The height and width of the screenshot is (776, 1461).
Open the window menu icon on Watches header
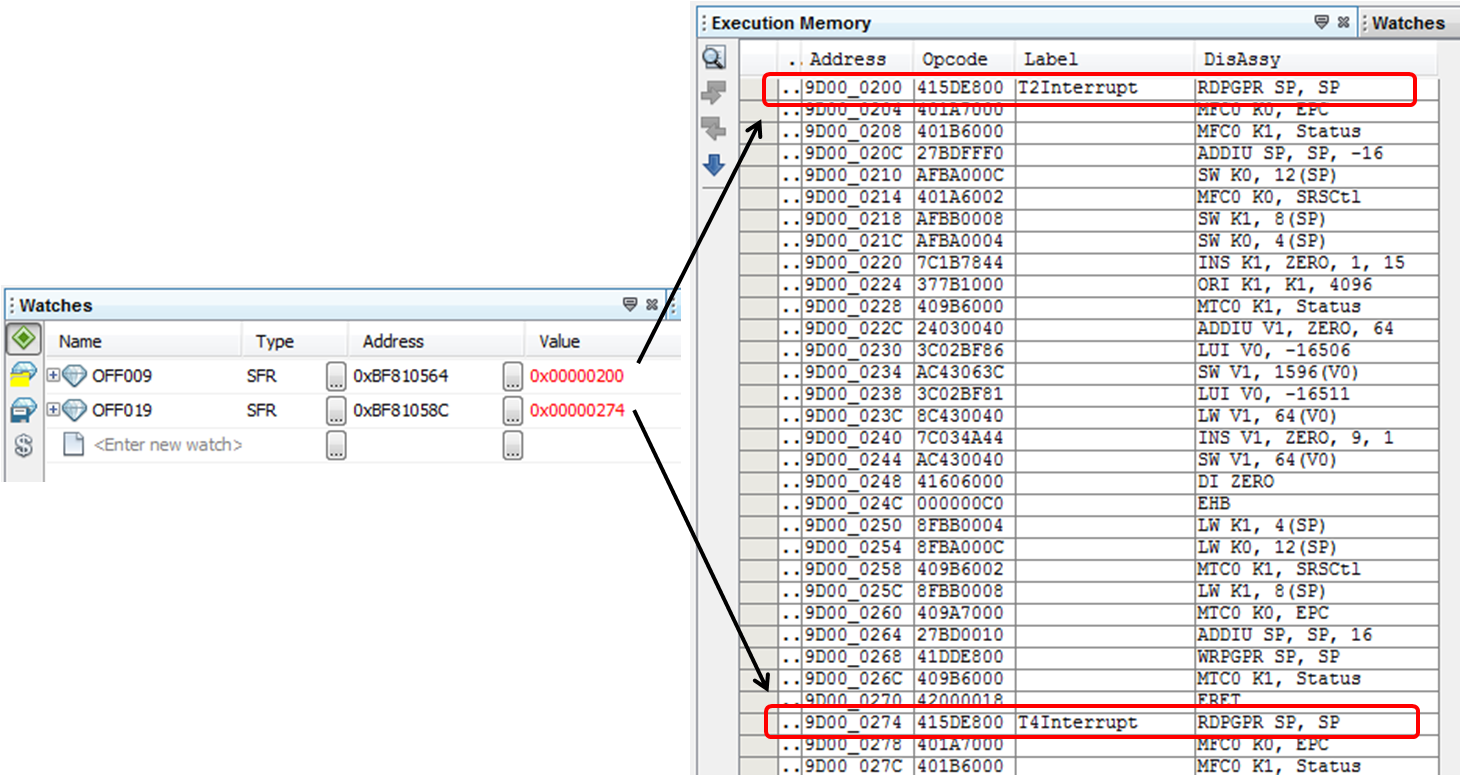630,305
